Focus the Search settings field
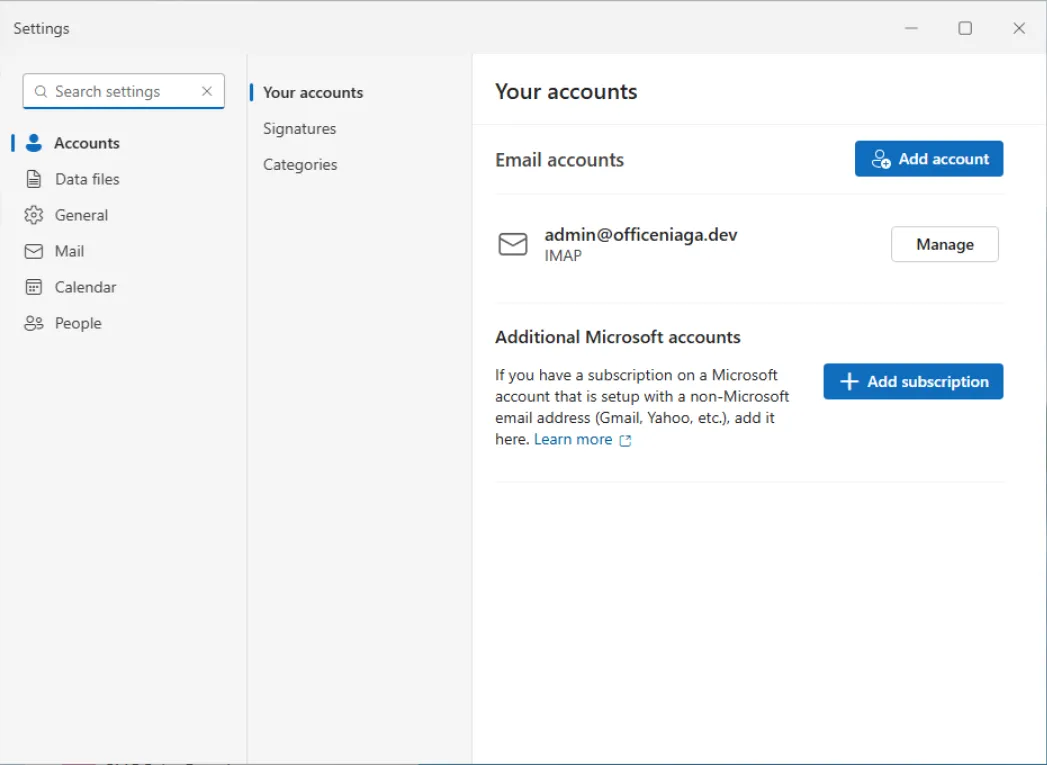Viewport: 1047px width, 765px height. 124,91
